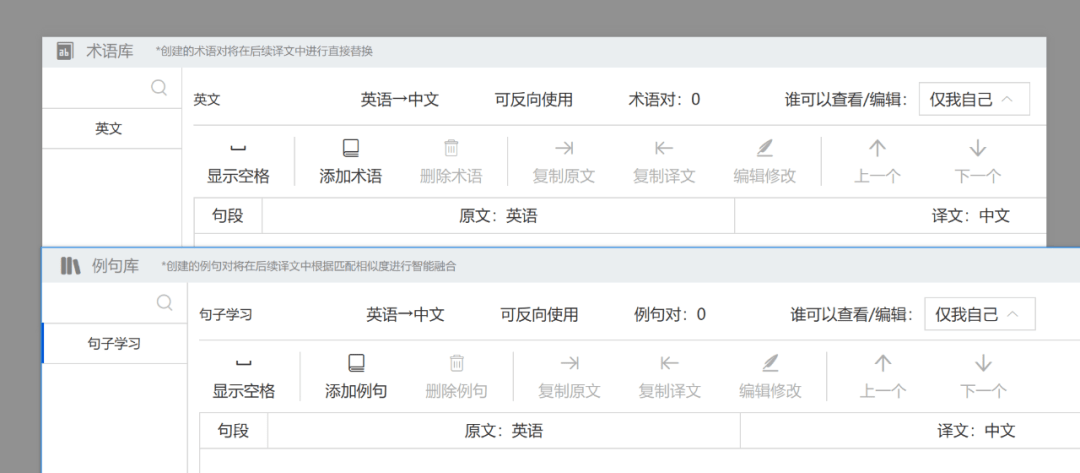Toggle 显示空格 in the 术语库 toolbar
Viewport: 1080px width, 473px height.
(238, 162)
